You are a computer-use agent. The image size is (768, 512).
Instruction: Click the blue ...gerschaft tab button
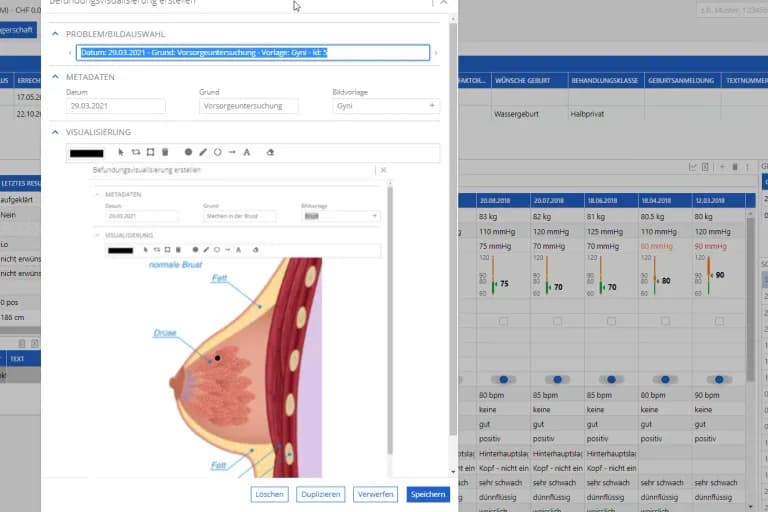click(18, 30)
